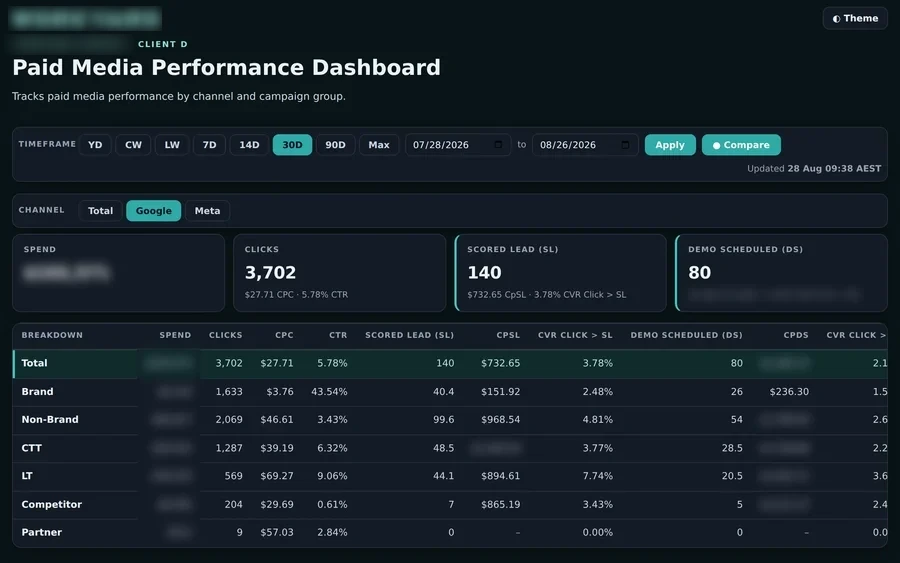Screen dimensions: 900x563
Task: Edit the 07/28/2026 start date field
Action: (457, 145)
